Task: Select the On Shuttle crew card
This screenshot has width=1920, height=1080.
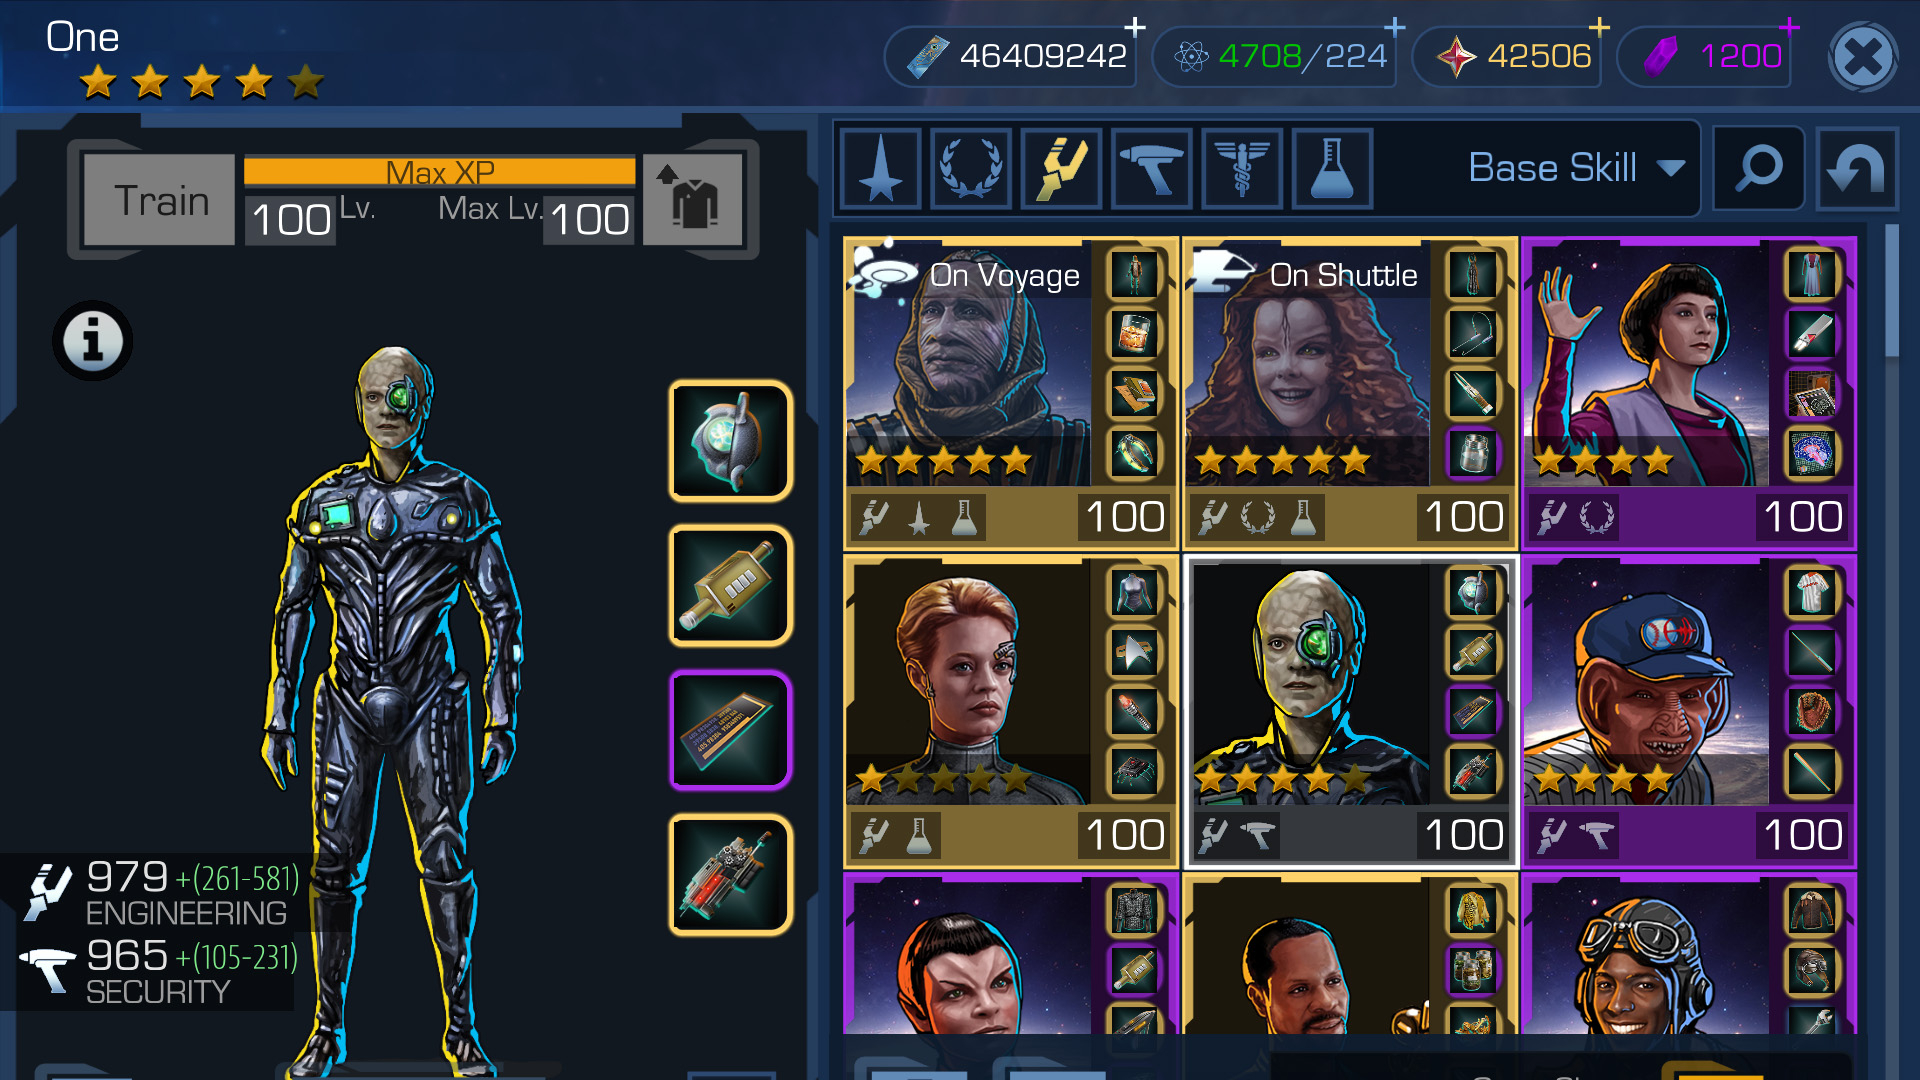Action: [x=1350, y=393]
